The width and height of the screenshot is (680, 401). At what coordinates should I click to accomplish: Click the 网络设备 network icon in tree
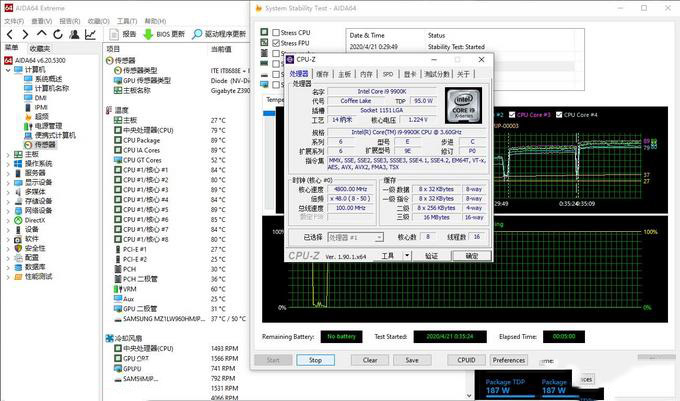(18, 211)
